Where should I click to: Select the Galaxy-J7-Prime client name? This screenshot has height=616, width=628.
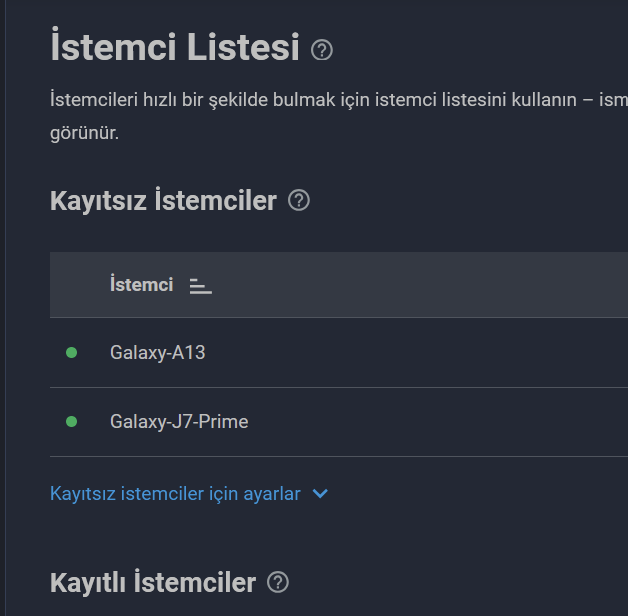point(179,422)
